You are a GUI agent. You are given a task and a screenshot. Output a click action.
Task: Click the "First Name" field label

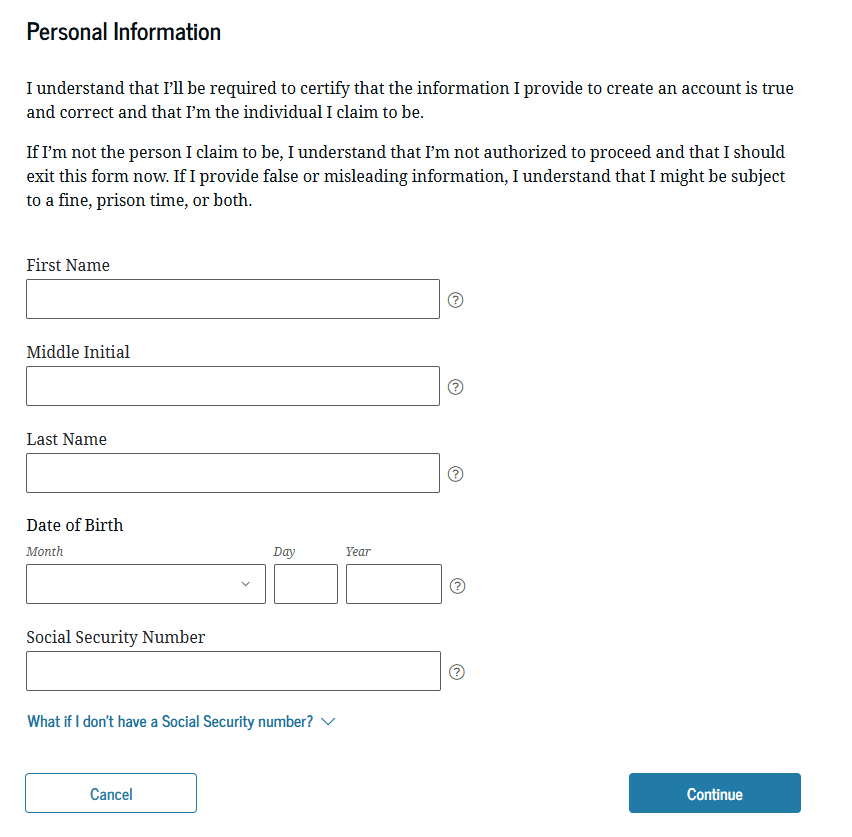click(x=68, y=265)
